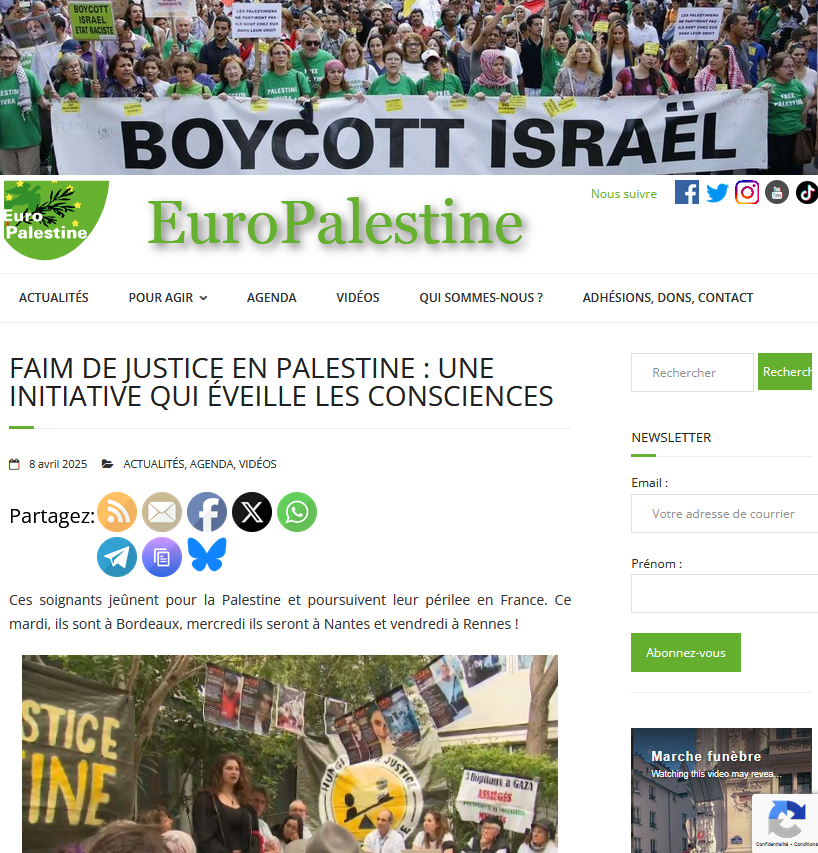Focus the newsletter Email address field
Image resolution: width=818 pixels, height=853 pixels.
coord(724,514)
